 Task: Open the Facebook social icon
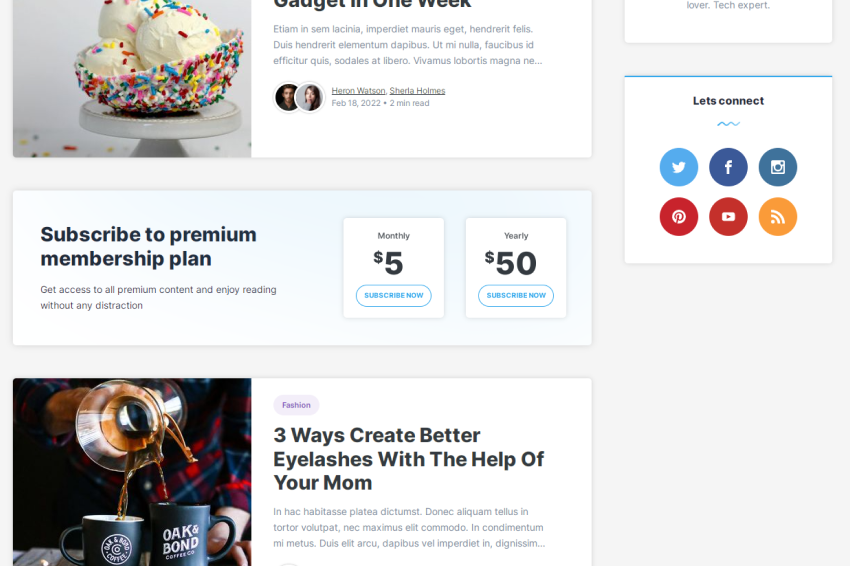(x=728, y=167)
